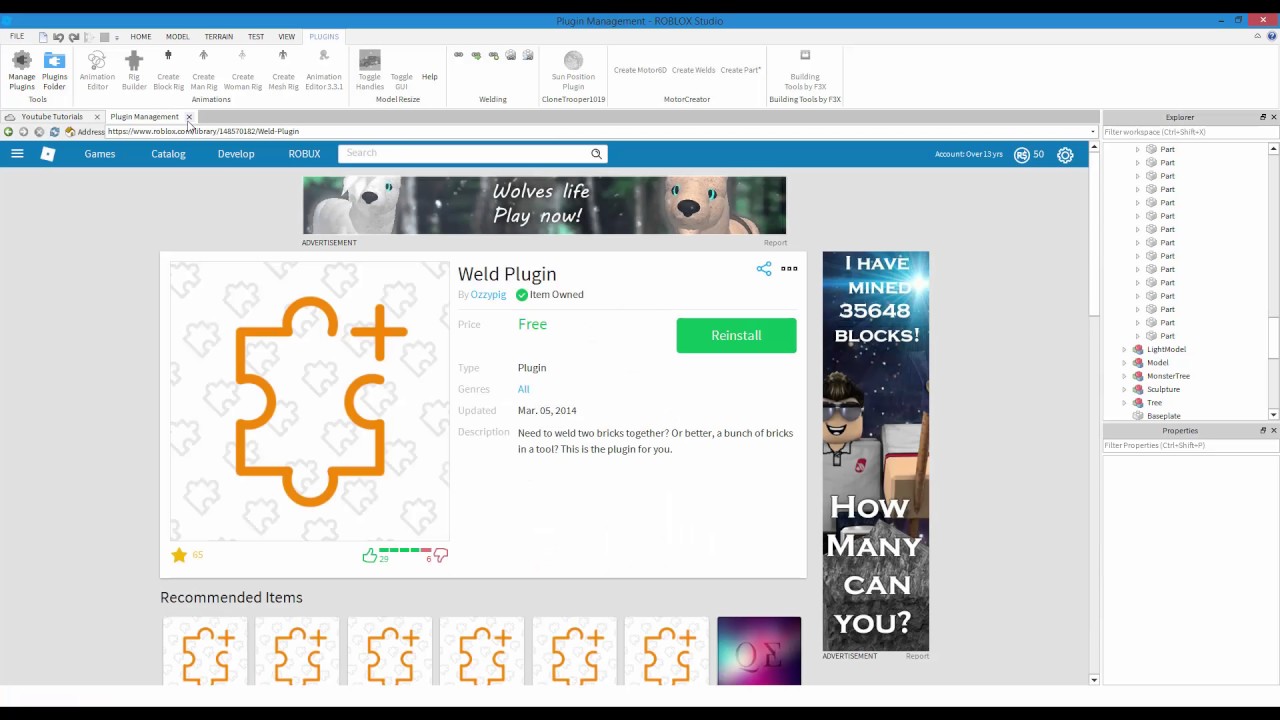Click Create Block Rig
The height and width of the screenshot is (720, 1280).
[x=168, y=71]
